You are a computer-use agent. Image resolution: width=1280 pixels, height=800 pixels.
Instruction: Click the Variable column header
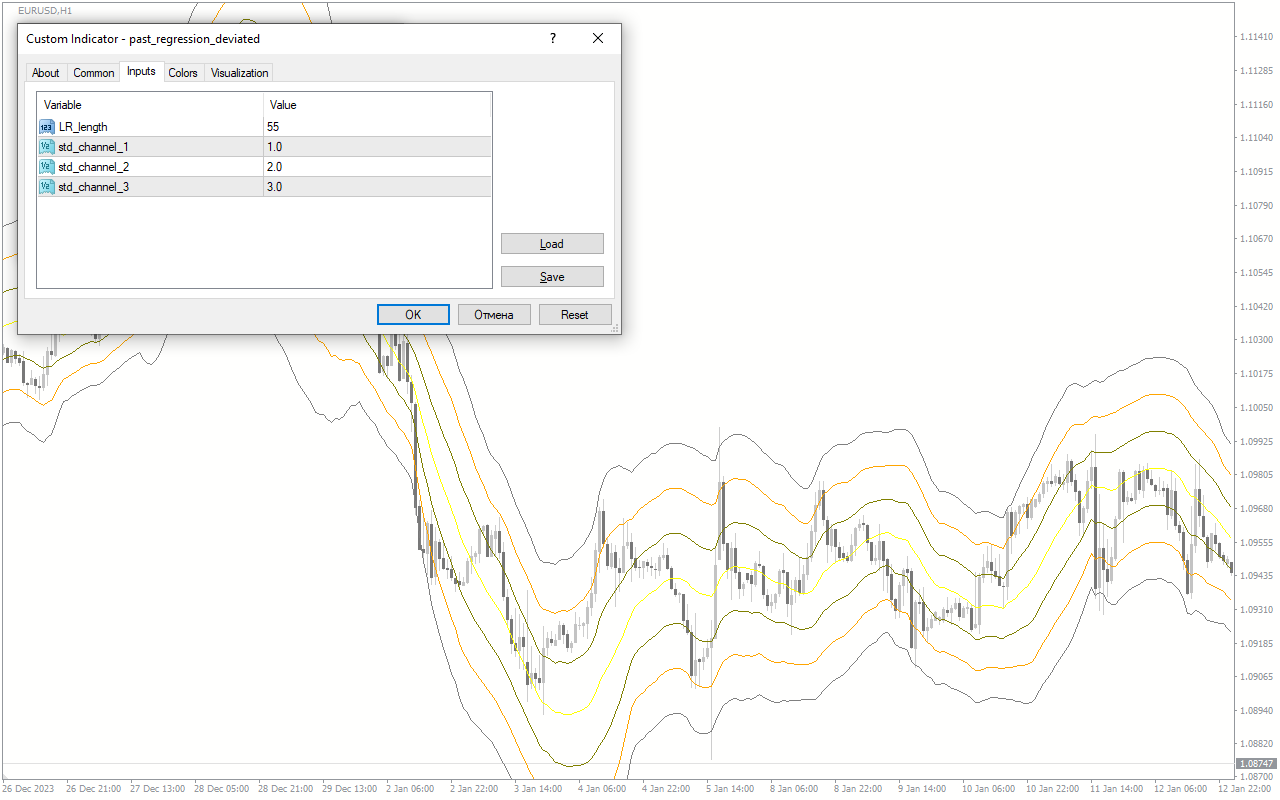point(150,105)
